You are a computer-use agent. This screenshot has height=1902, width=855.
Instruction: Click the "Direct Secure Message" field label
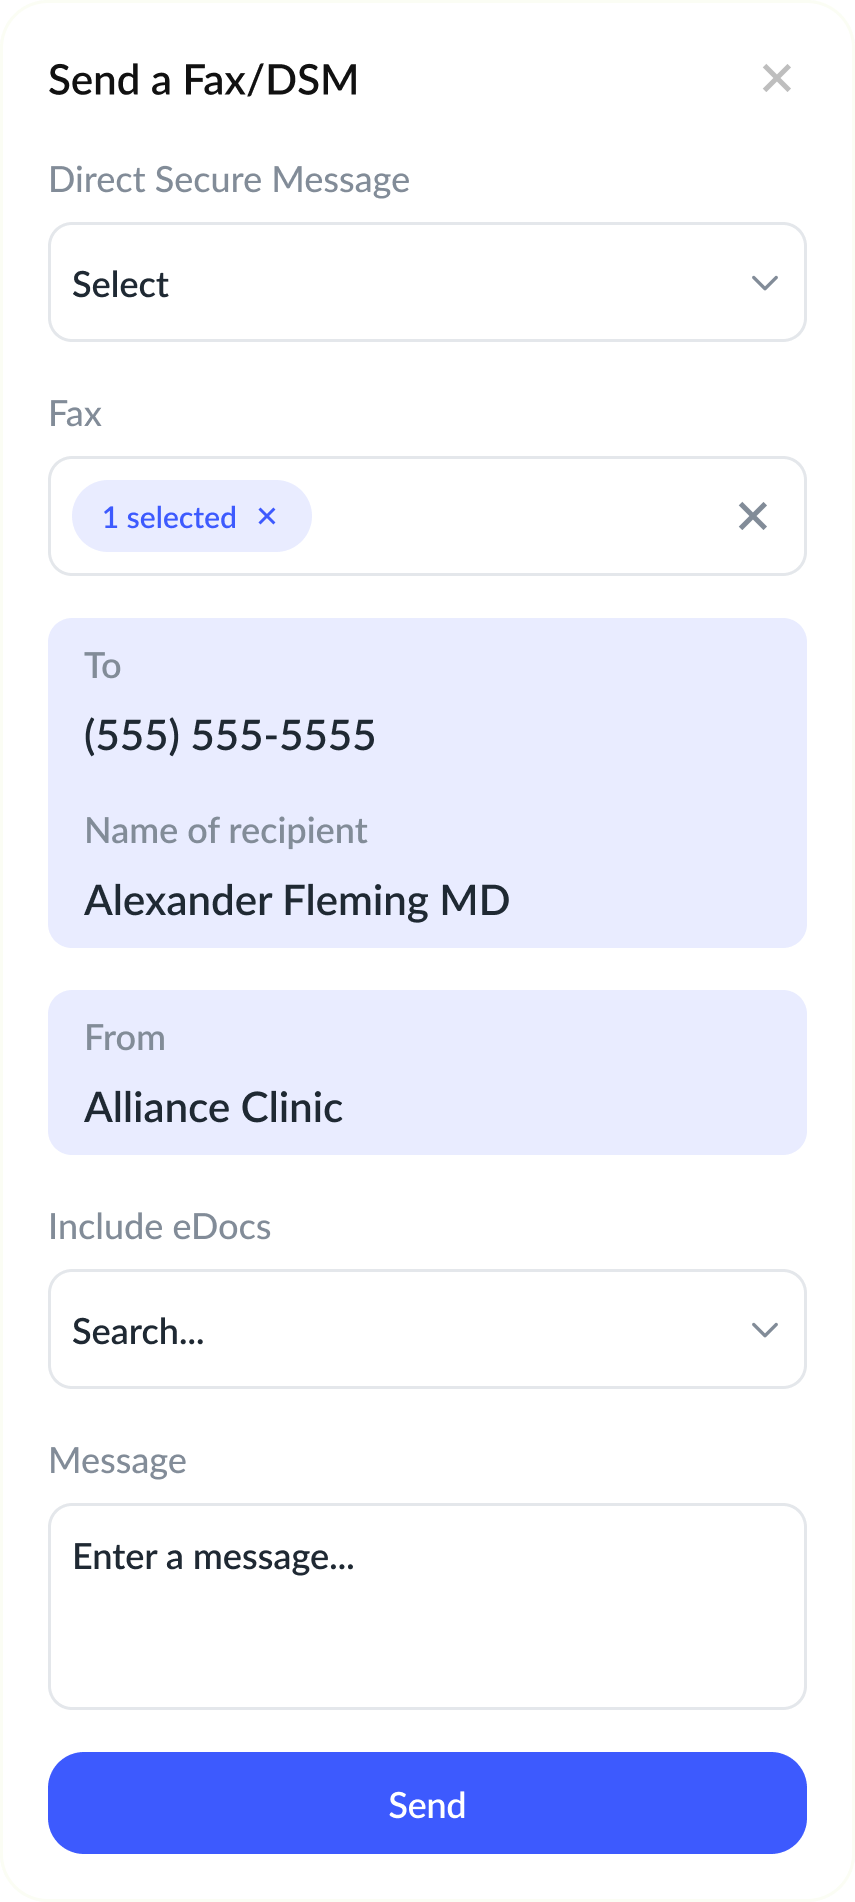click(x=229, y=180)
